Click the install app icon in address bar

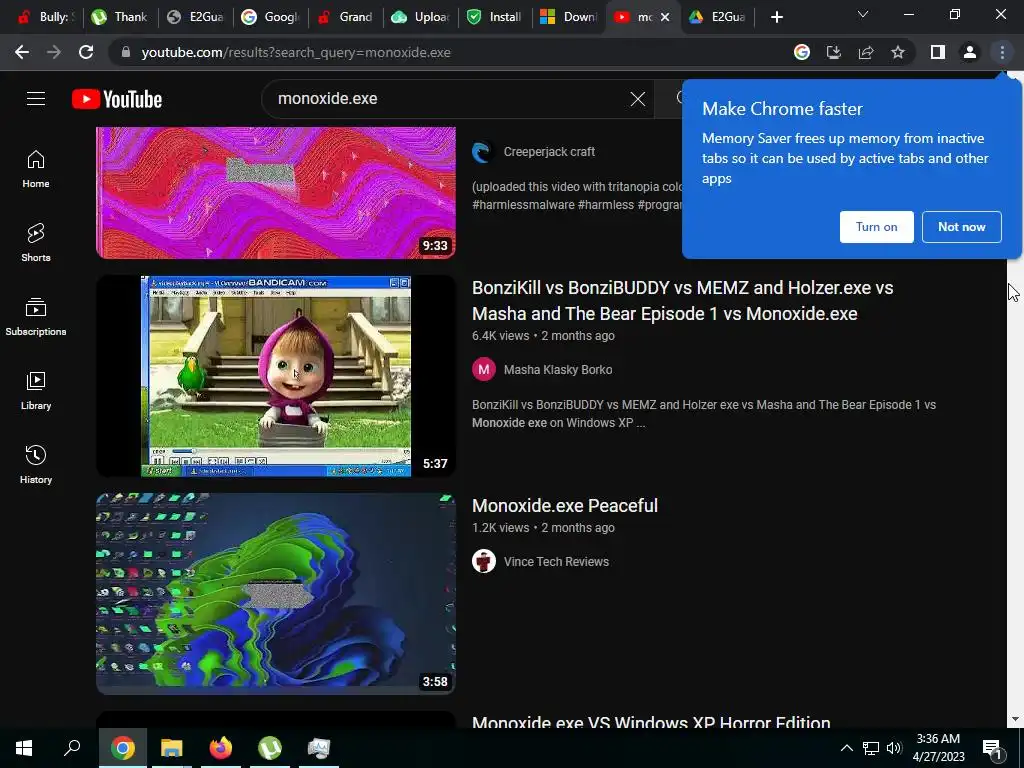tap(834, 52)
